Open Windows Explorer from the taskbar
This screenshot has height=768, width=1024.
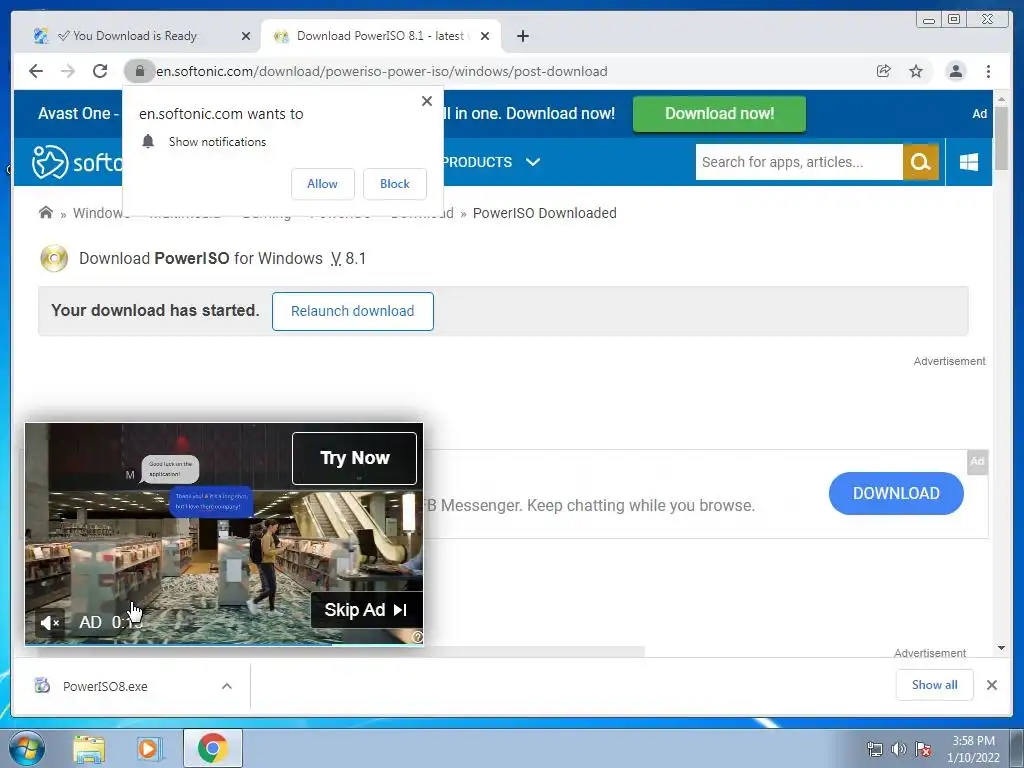click(89, 749)
